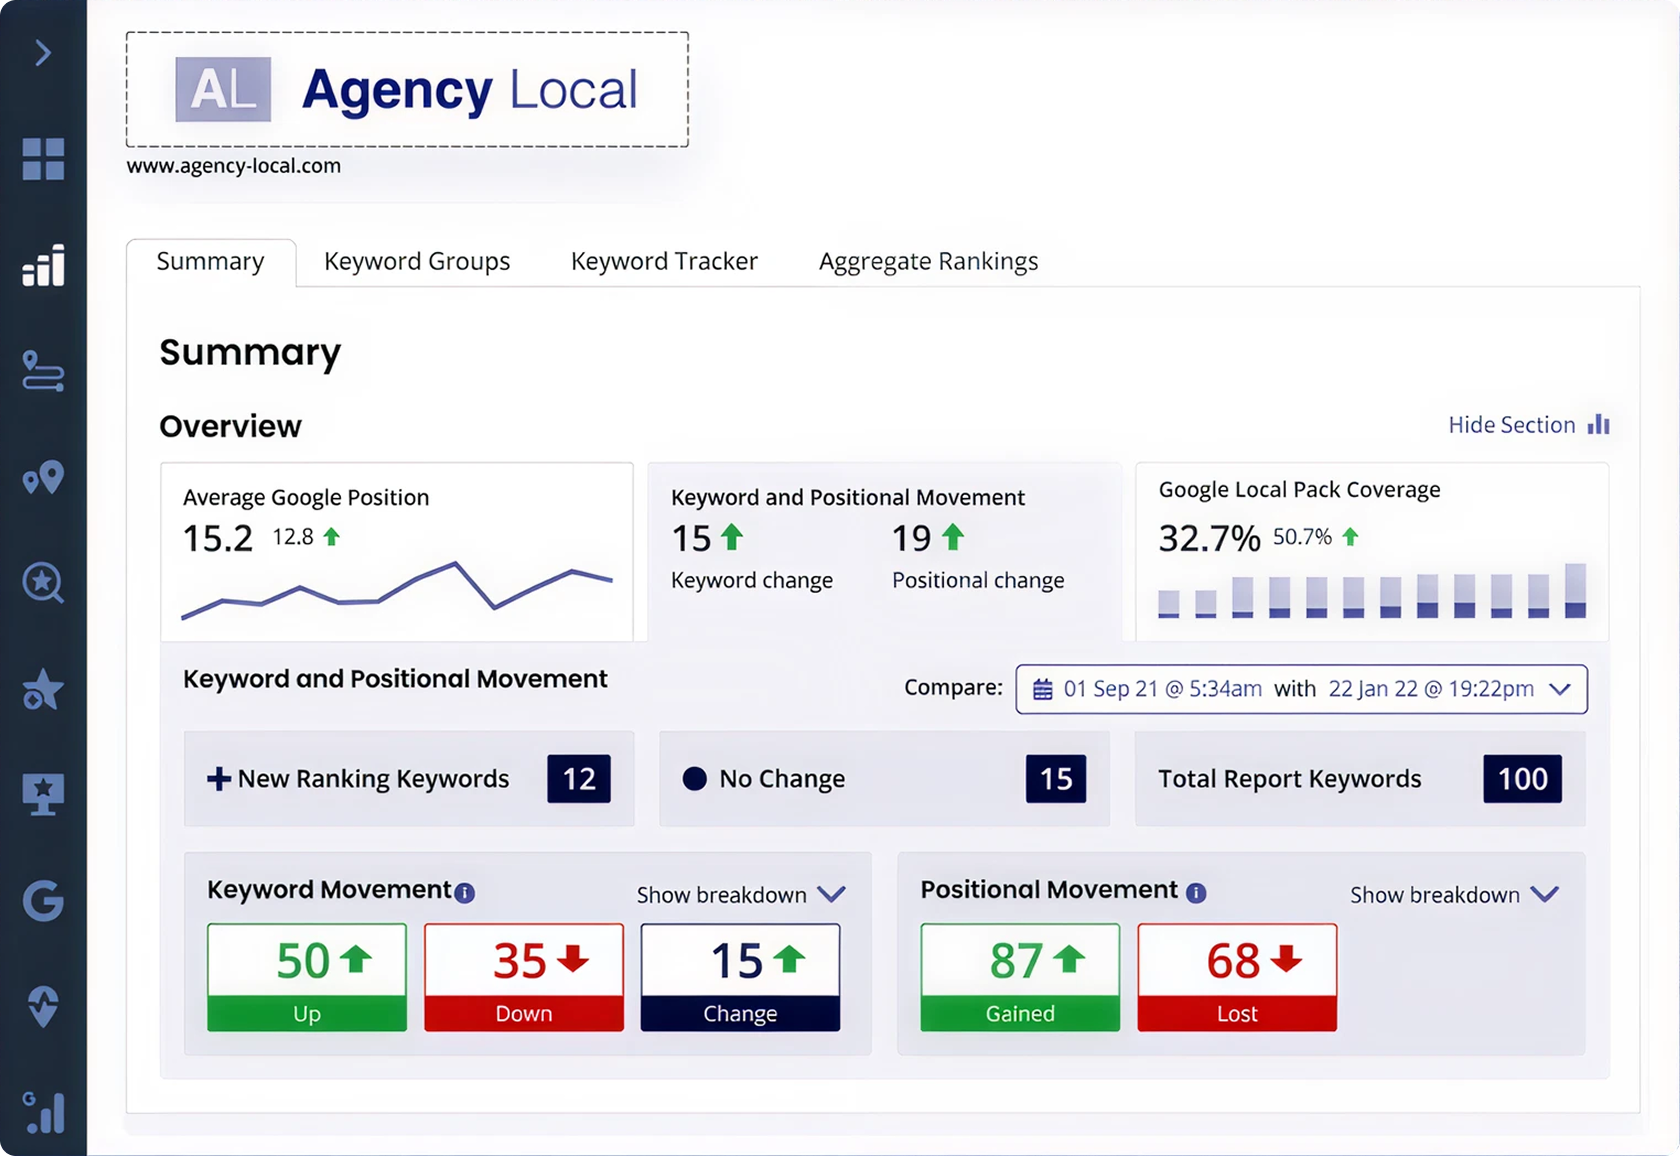Click the 15.2 average position value
1680x1156 pixels.
218,539
